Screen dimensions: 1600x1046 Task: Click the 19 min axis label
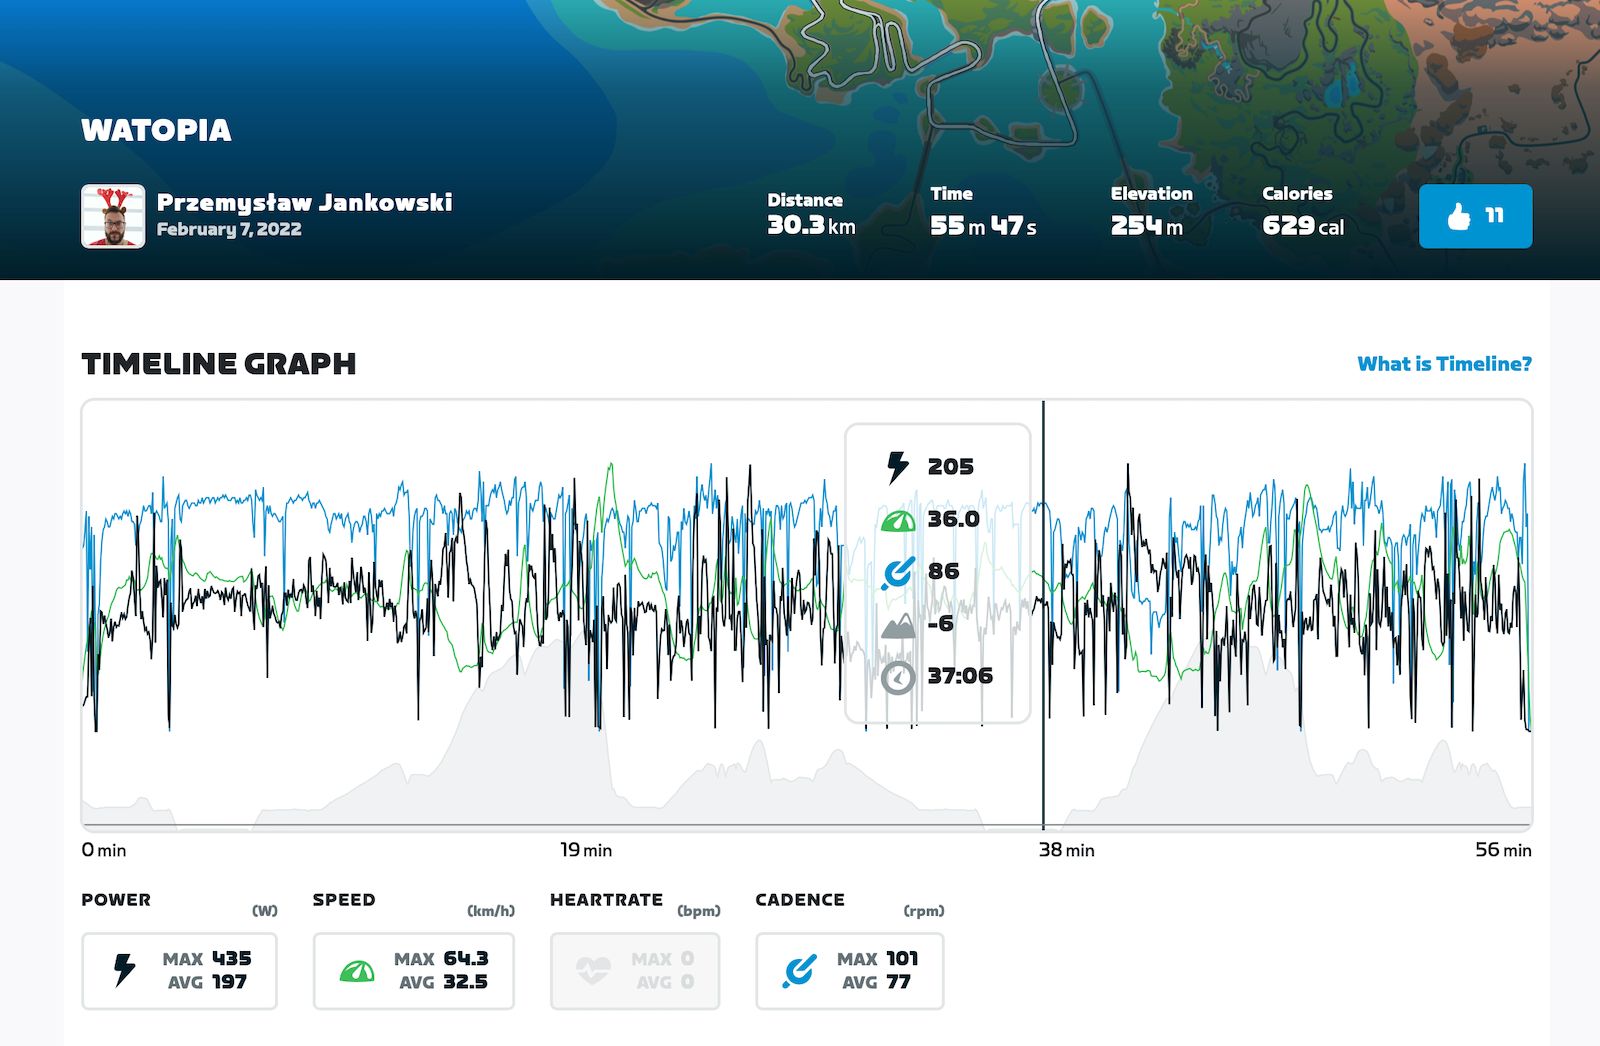(586, 850)
